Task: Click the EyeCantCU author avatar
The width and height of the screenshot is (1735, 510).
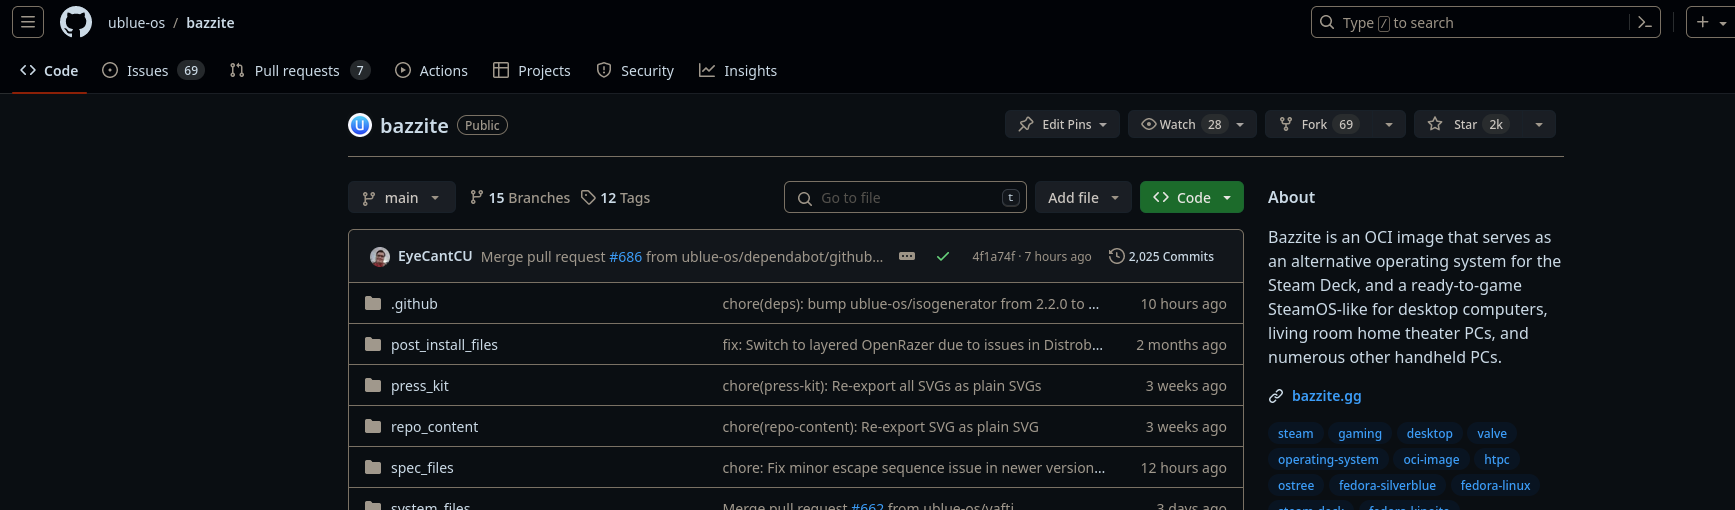Action: point(380,257)
